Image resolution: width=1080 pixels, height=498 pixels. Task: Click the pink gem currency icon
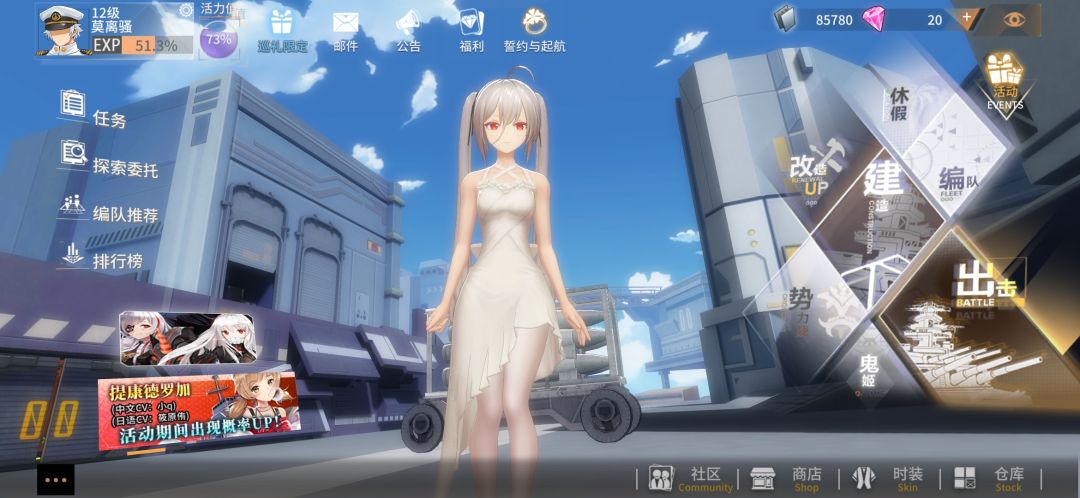pyautogui.click(x=874, y=19)
